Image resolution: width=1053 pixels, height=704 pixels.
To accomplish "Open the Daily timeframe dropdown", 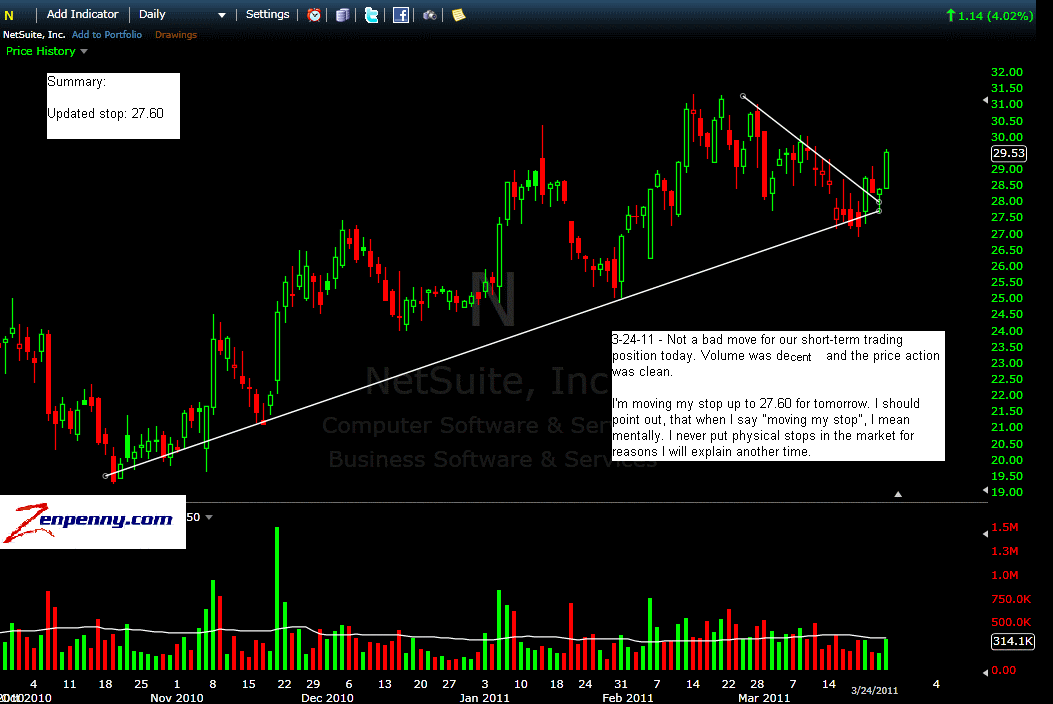I will click(182, 14).
